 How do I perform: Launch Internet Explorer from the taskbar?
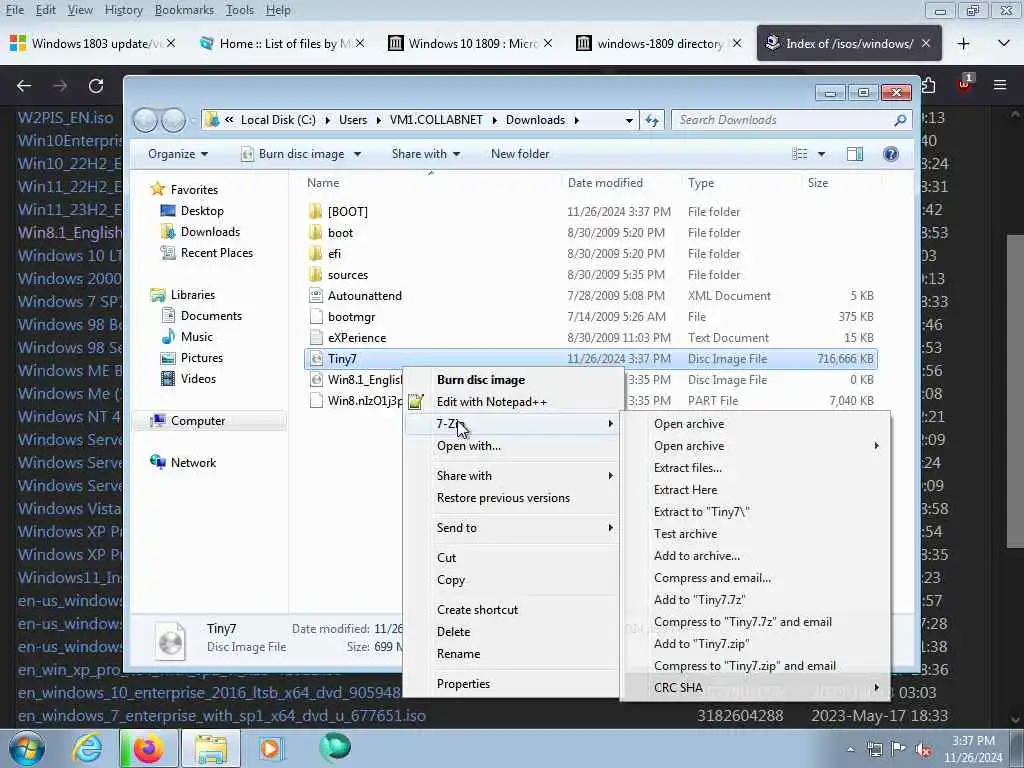(87, 748)
